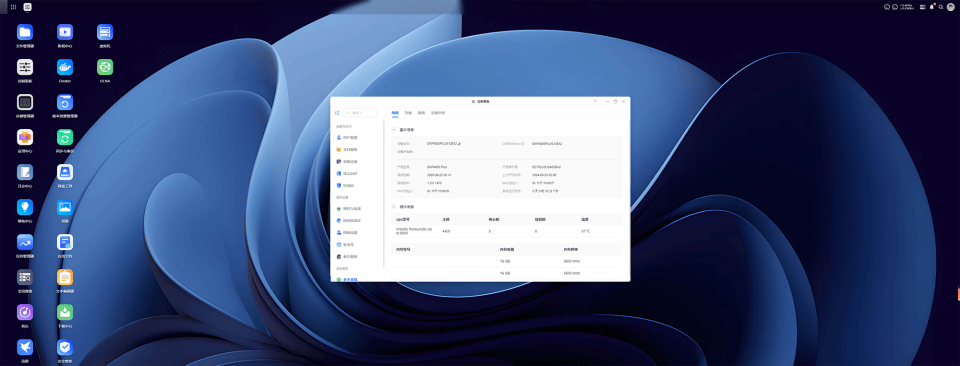
Task: Open the green Sync & Backup icon
Action: click(x=65, y=136)
